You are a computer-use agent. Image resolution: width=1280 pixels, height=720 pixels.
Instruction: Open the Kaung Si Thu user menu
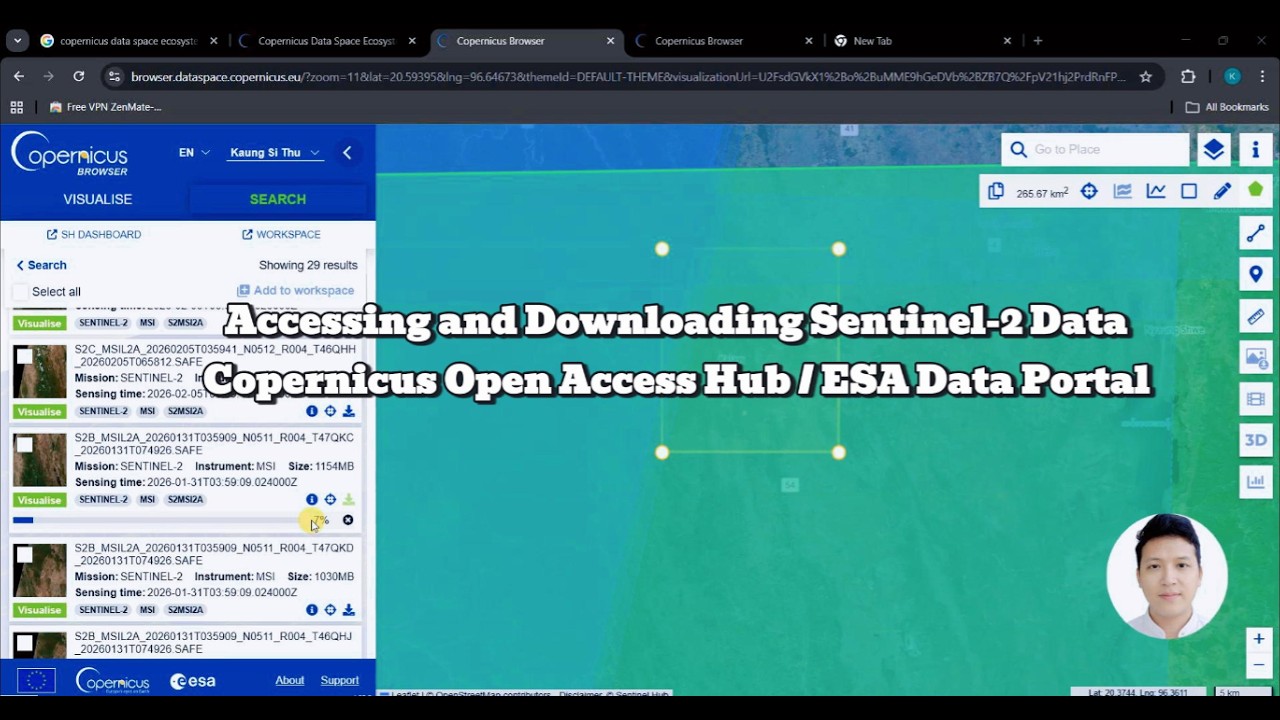274,153
